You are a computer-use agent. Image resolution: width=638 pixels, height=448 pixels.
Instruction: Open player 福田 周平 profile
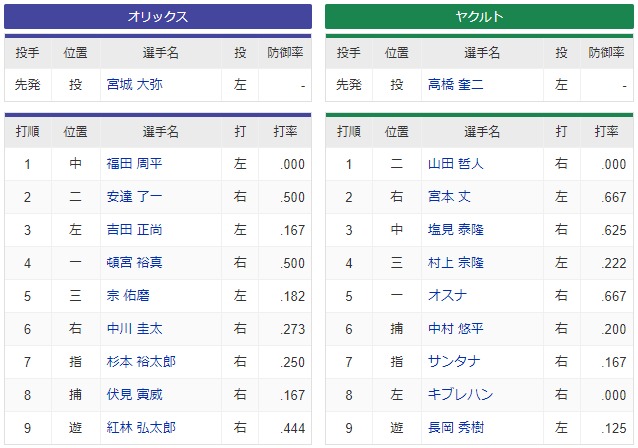(x=134, y=164)
